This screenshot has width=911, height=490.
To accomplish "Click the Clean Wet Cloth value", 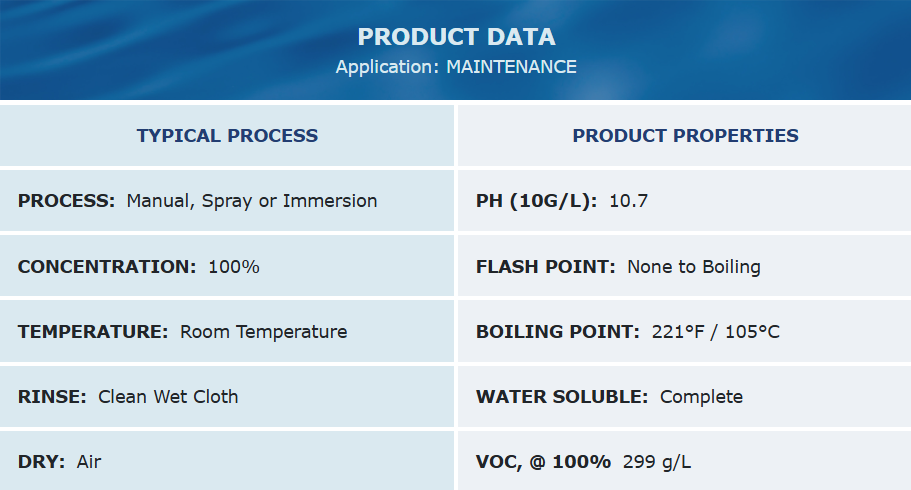I will tap(168, 397).
